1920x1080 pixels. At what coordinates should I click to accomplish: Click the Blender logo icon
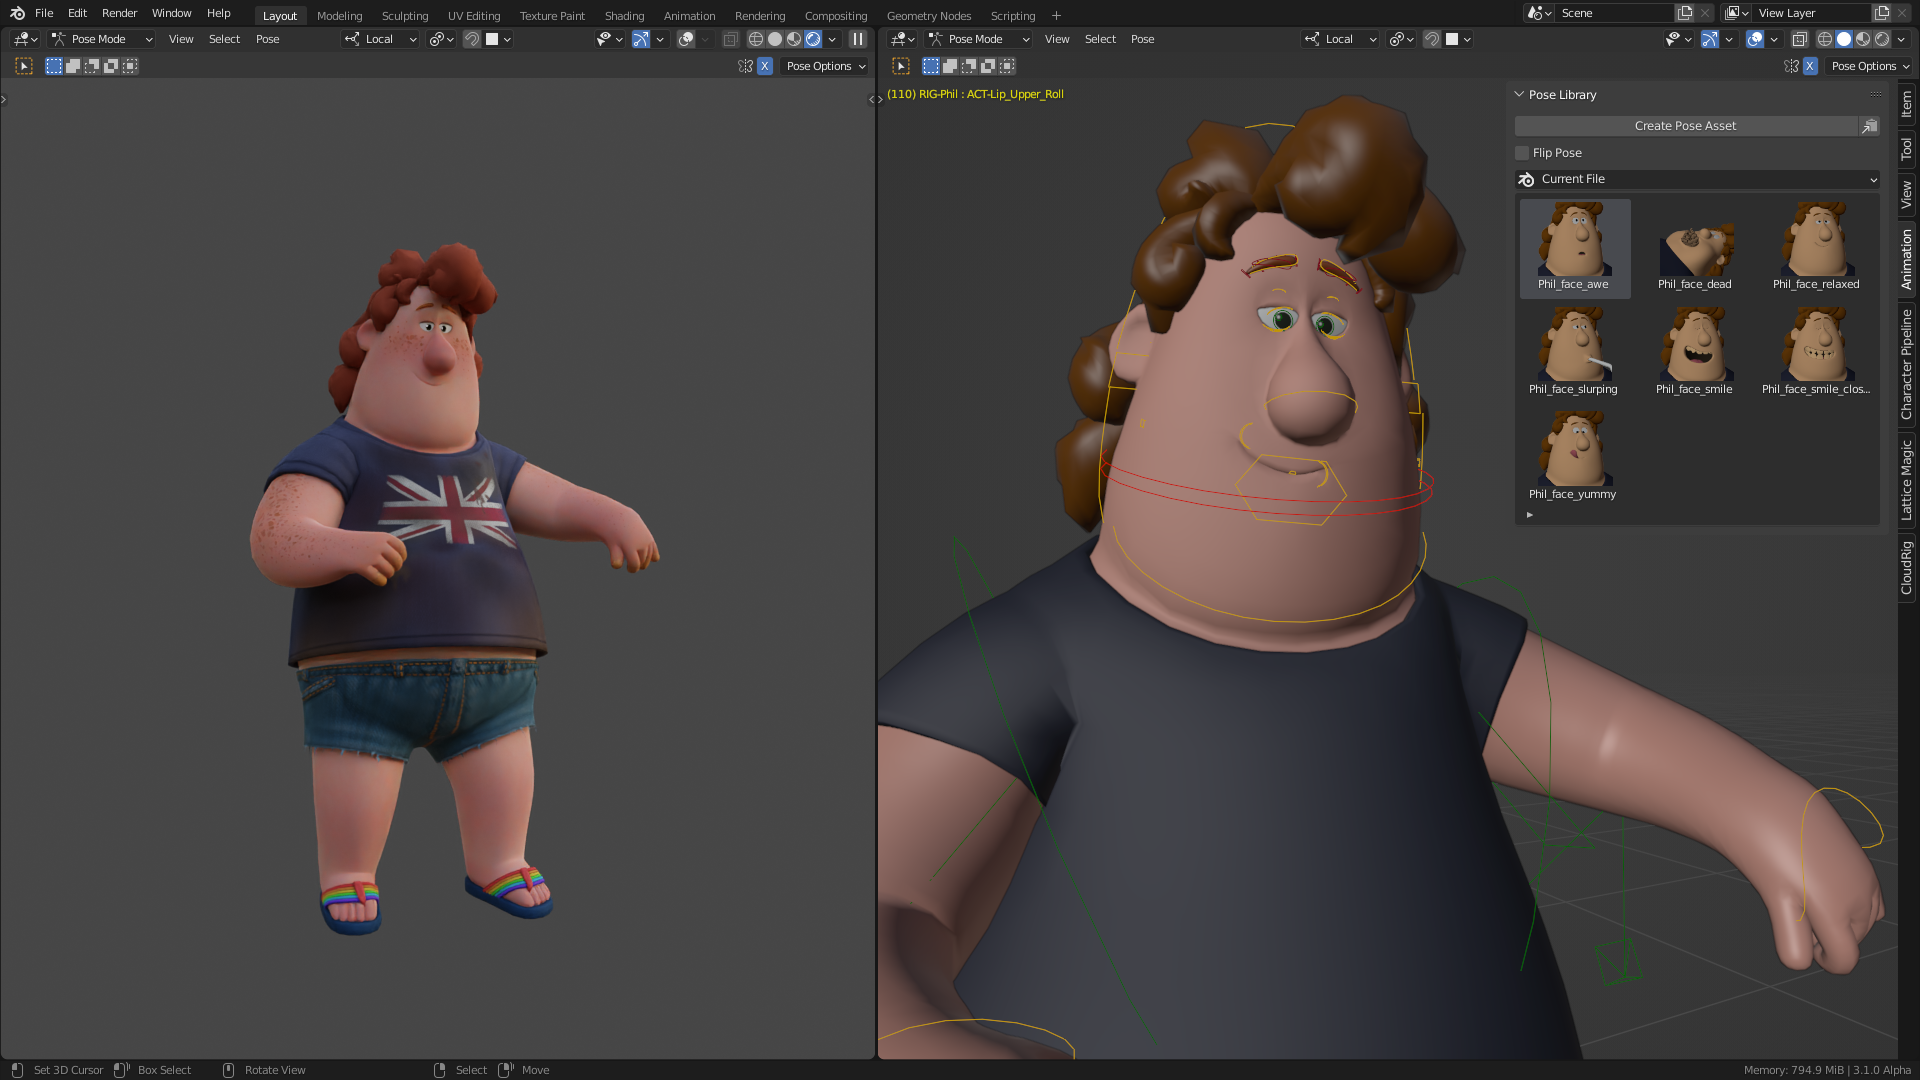point(17,13)
